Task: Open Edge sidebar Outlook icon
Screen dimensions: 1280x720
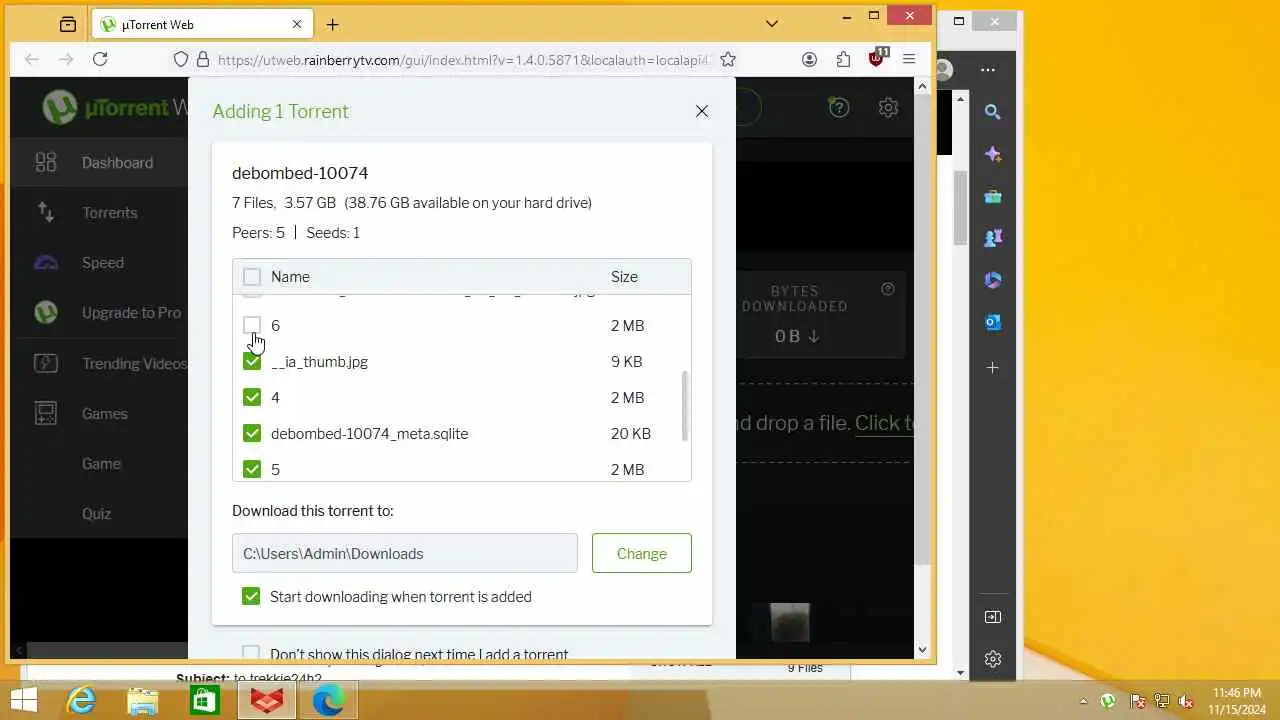Action: coord(993,322)
